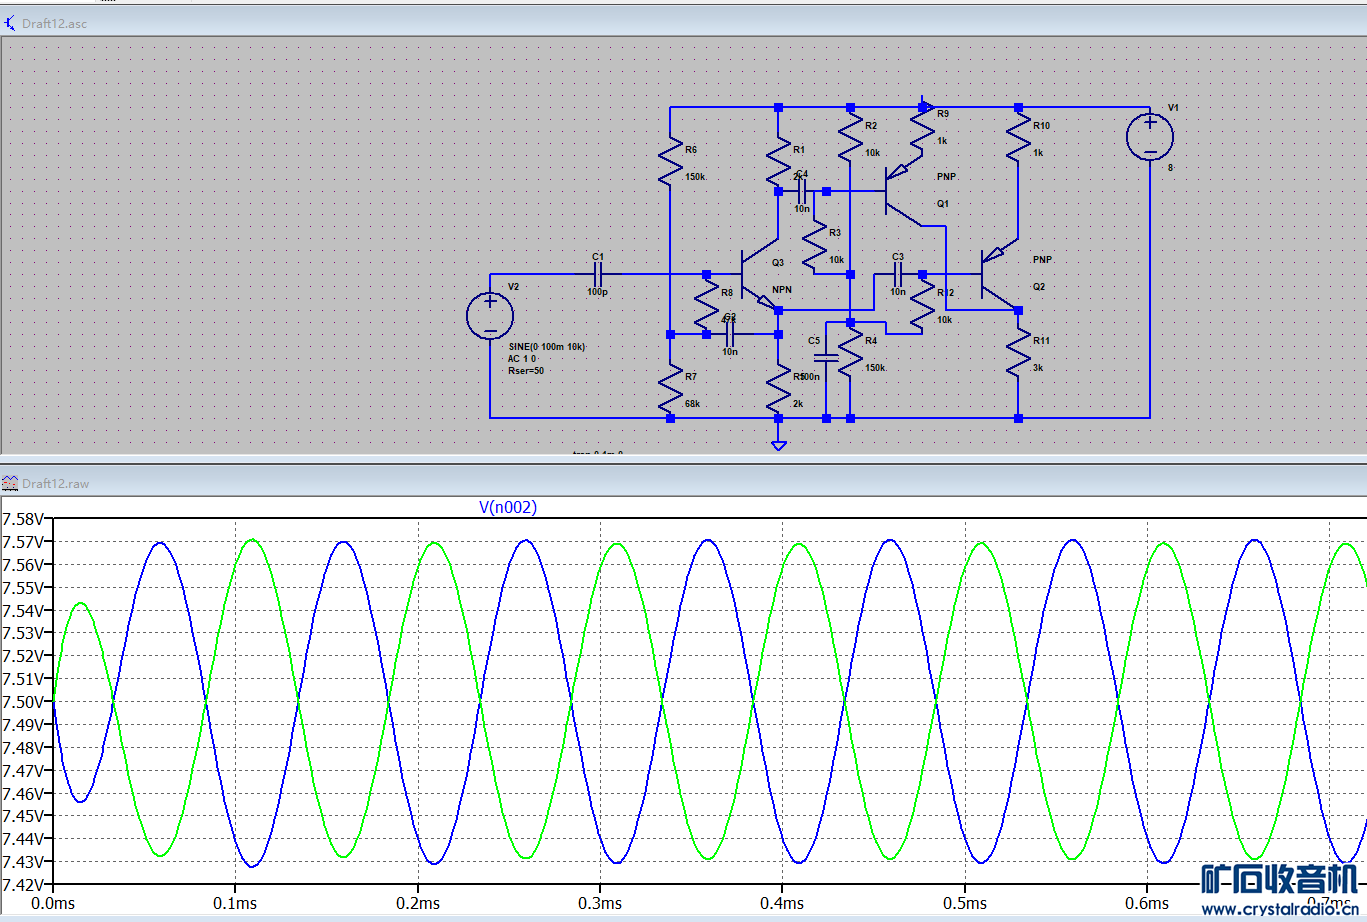Click the 8 value of V1
Image resolution: width=1367 pixels, height=922 pixels.
pos(1170,168)
